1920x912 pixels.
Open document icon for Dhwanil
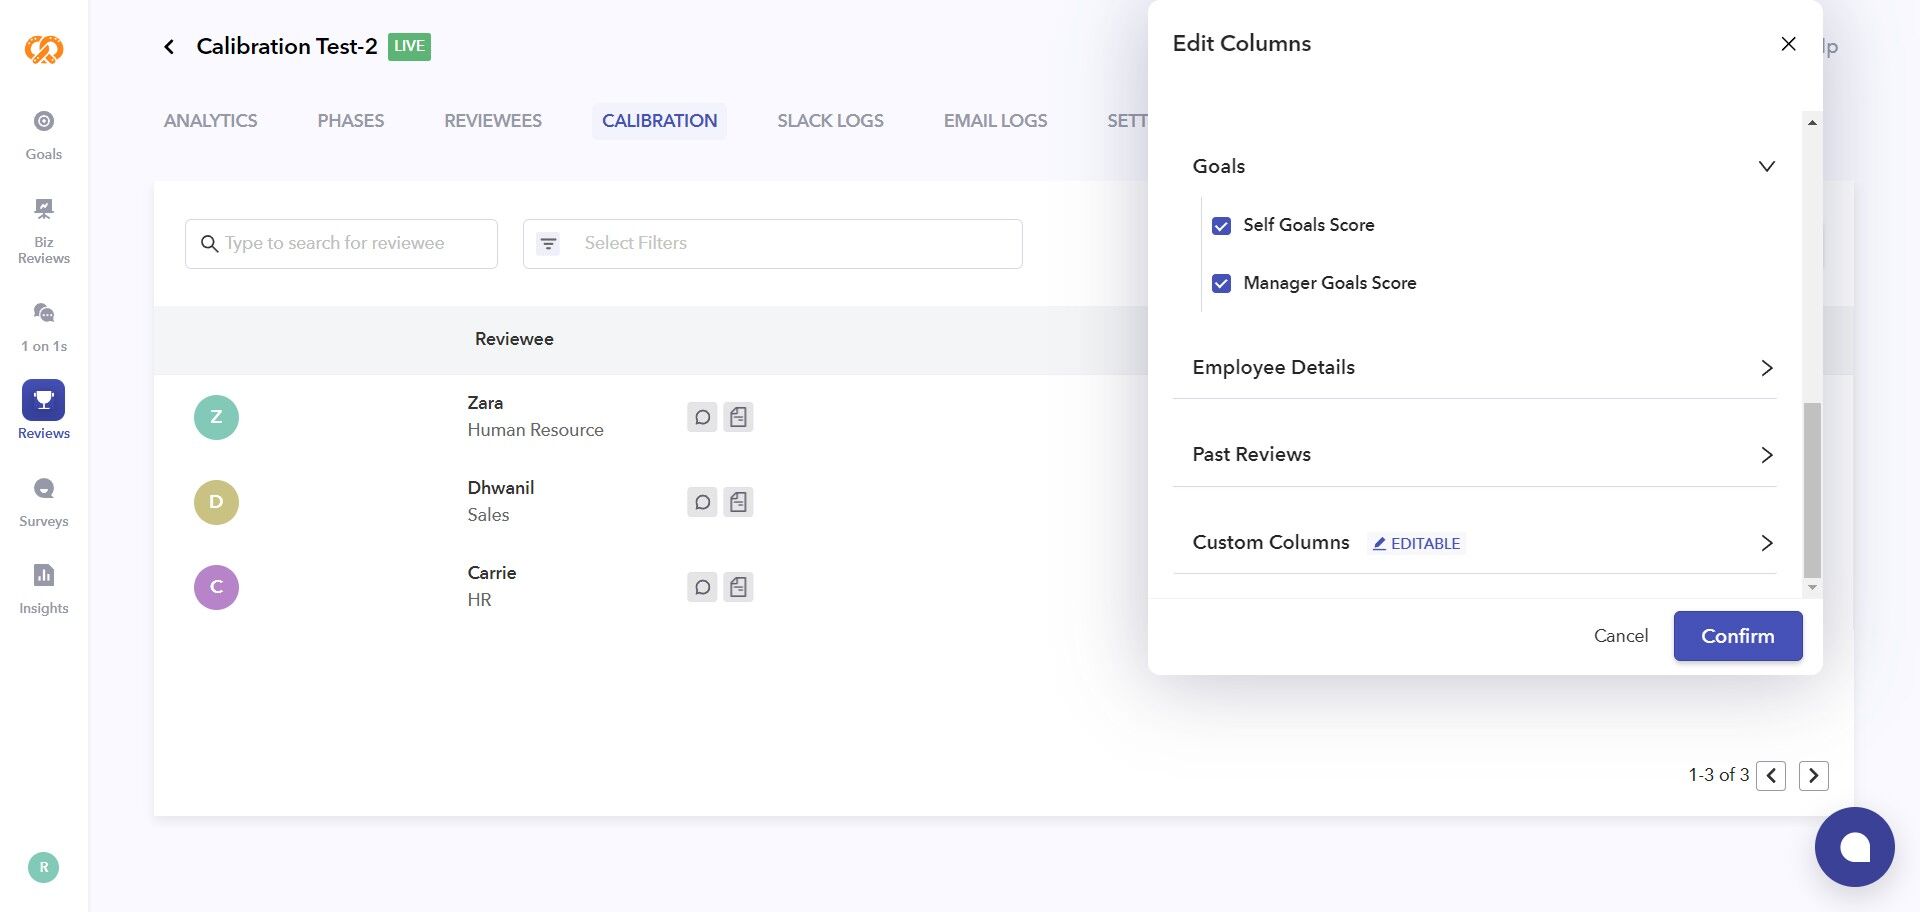(x=738, y=502)
